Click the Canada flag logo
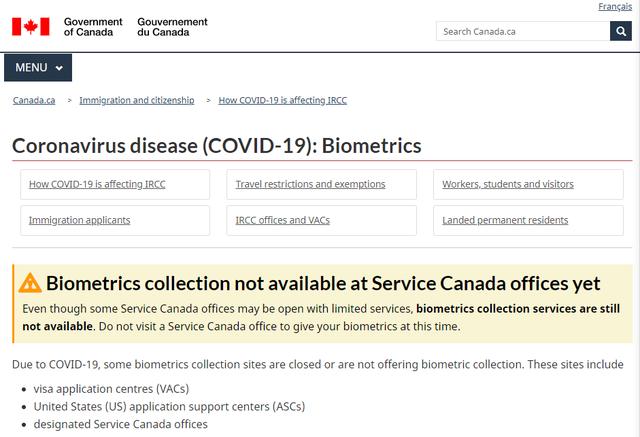 coord(30,26)
